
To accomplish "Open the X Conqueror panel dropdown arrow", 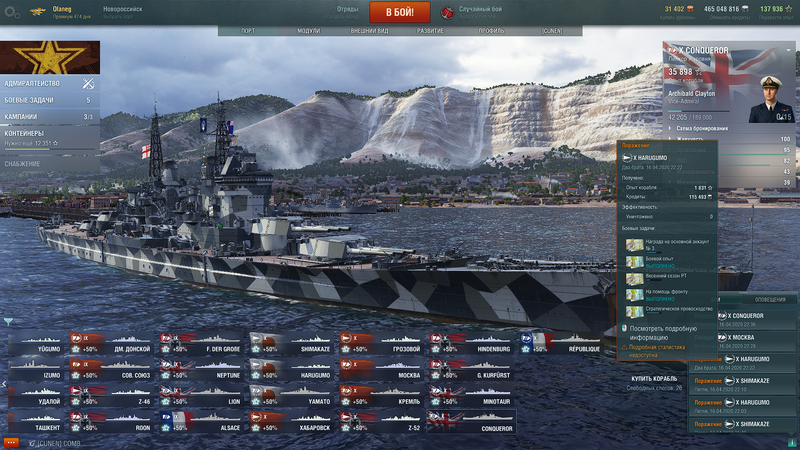I will (788, 50).
